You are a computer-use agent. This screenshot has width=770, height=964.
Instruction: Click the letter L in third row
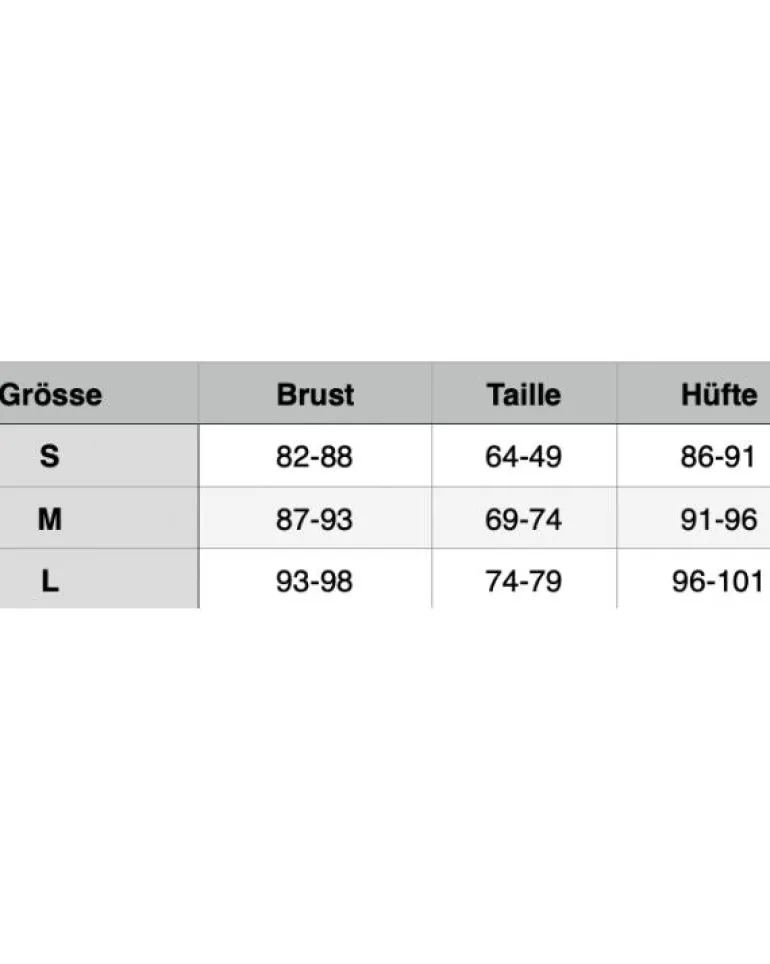point(50,580)
